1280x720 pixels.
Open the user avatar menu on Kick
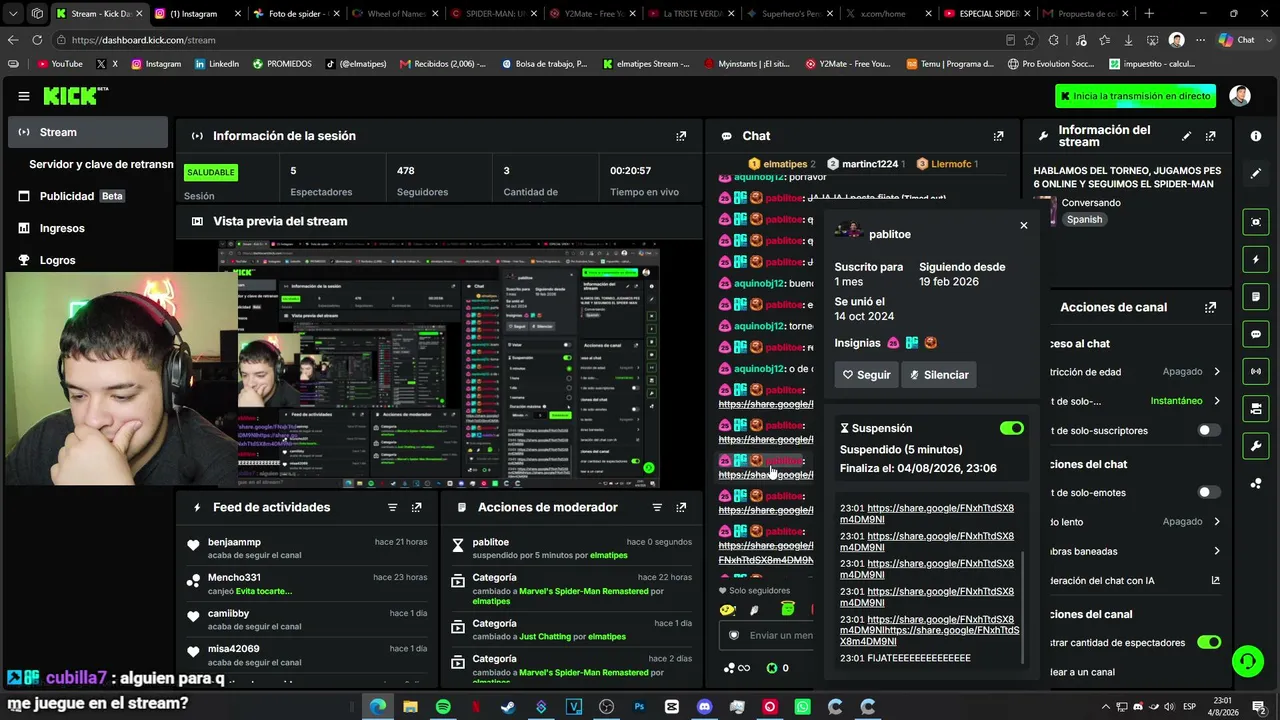(1240, 96)
